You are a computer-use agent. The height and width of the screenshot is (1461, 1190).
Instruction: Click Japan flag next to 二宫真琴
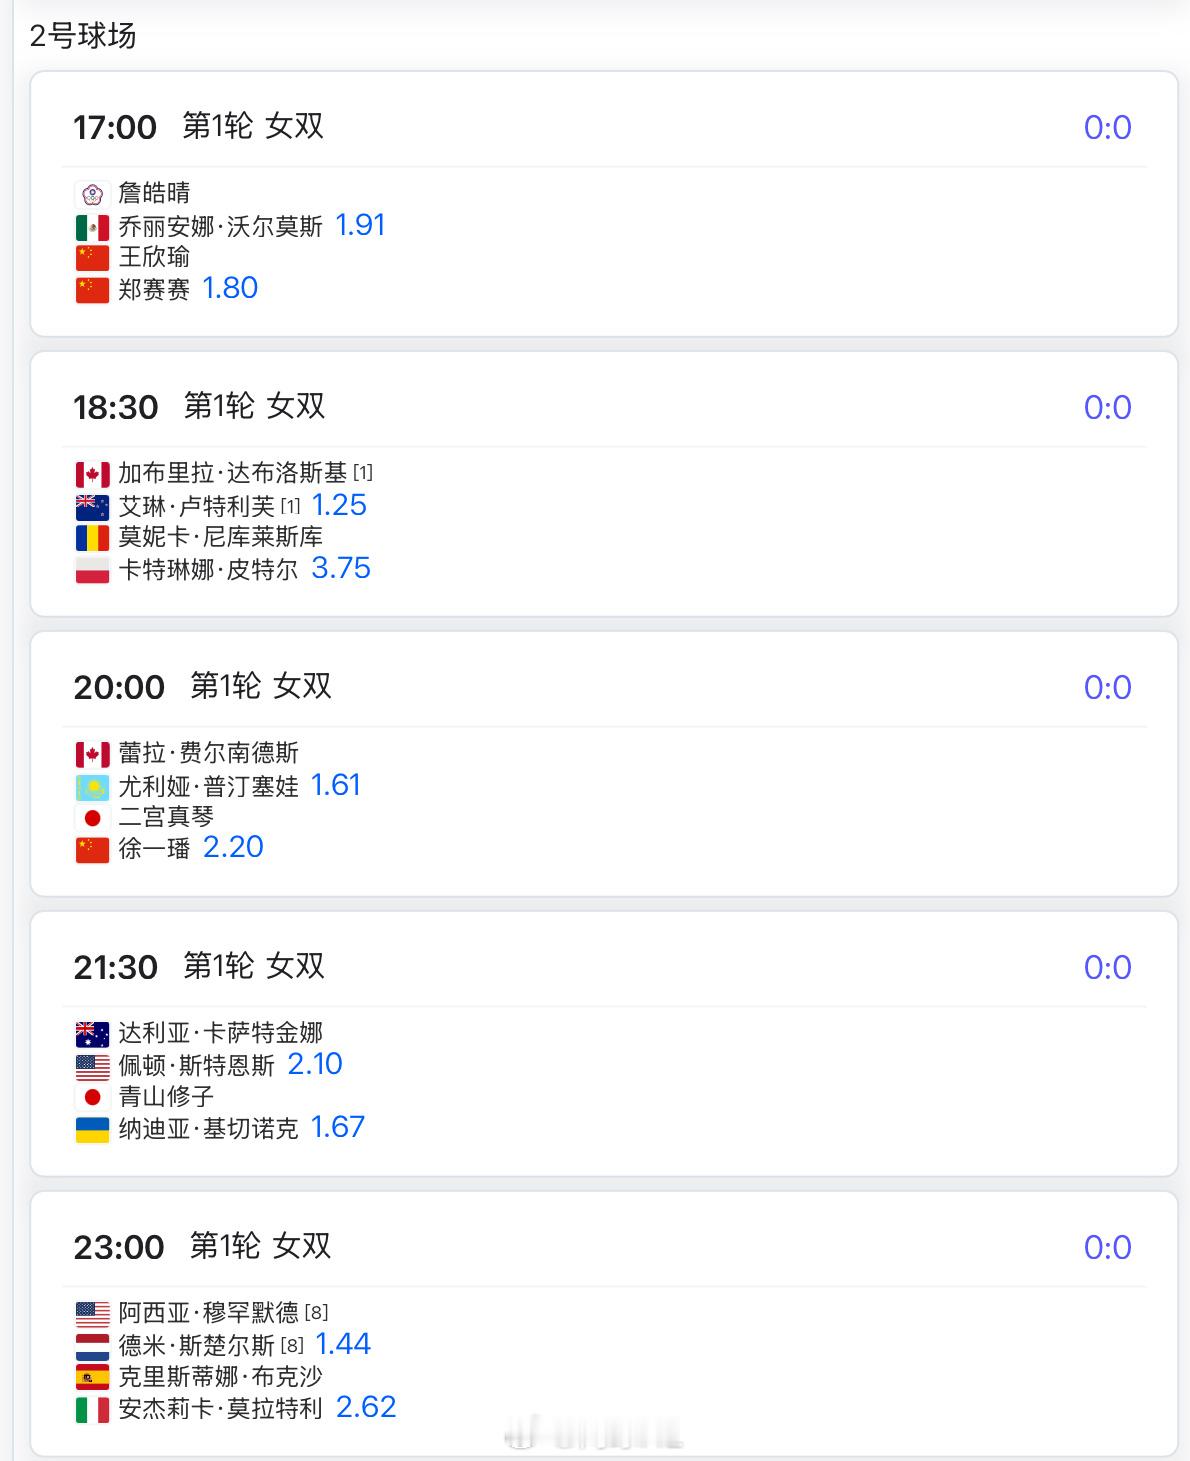pos(92,818)
